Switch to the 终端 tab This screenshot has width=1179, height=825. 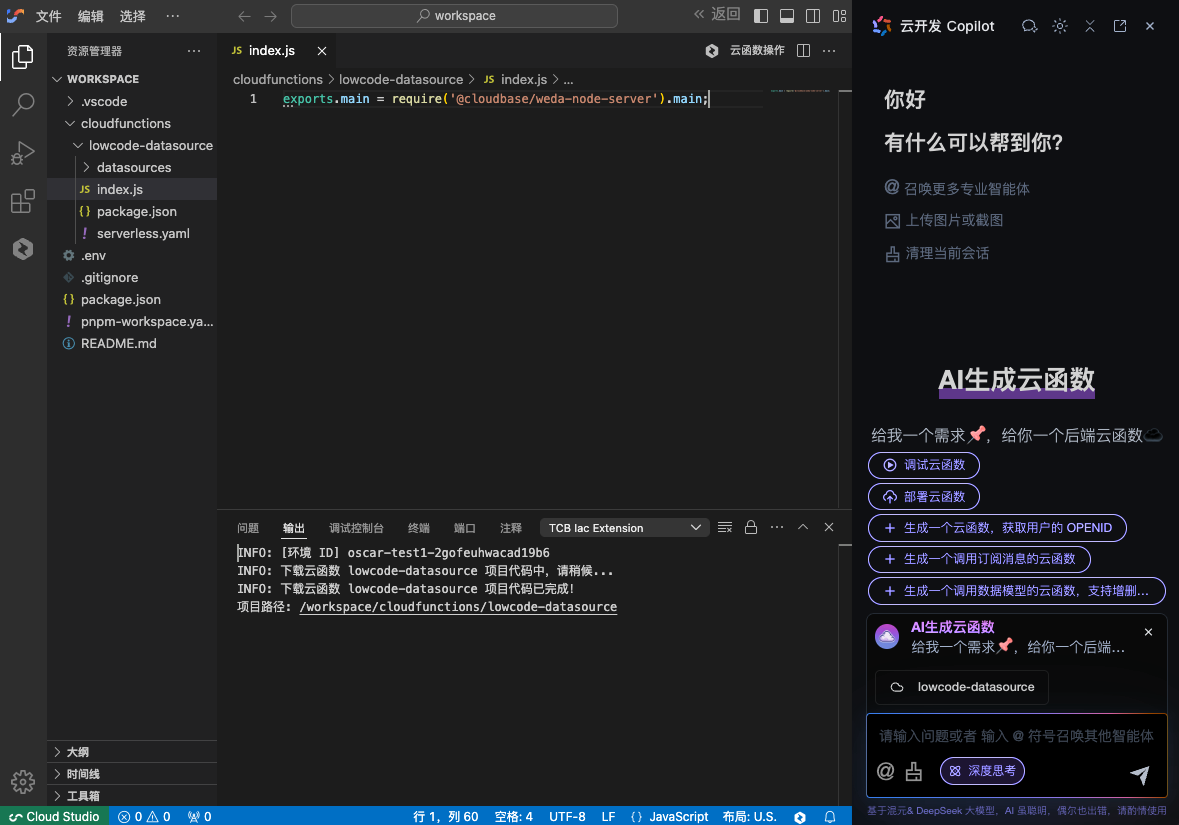coord(419,528)
